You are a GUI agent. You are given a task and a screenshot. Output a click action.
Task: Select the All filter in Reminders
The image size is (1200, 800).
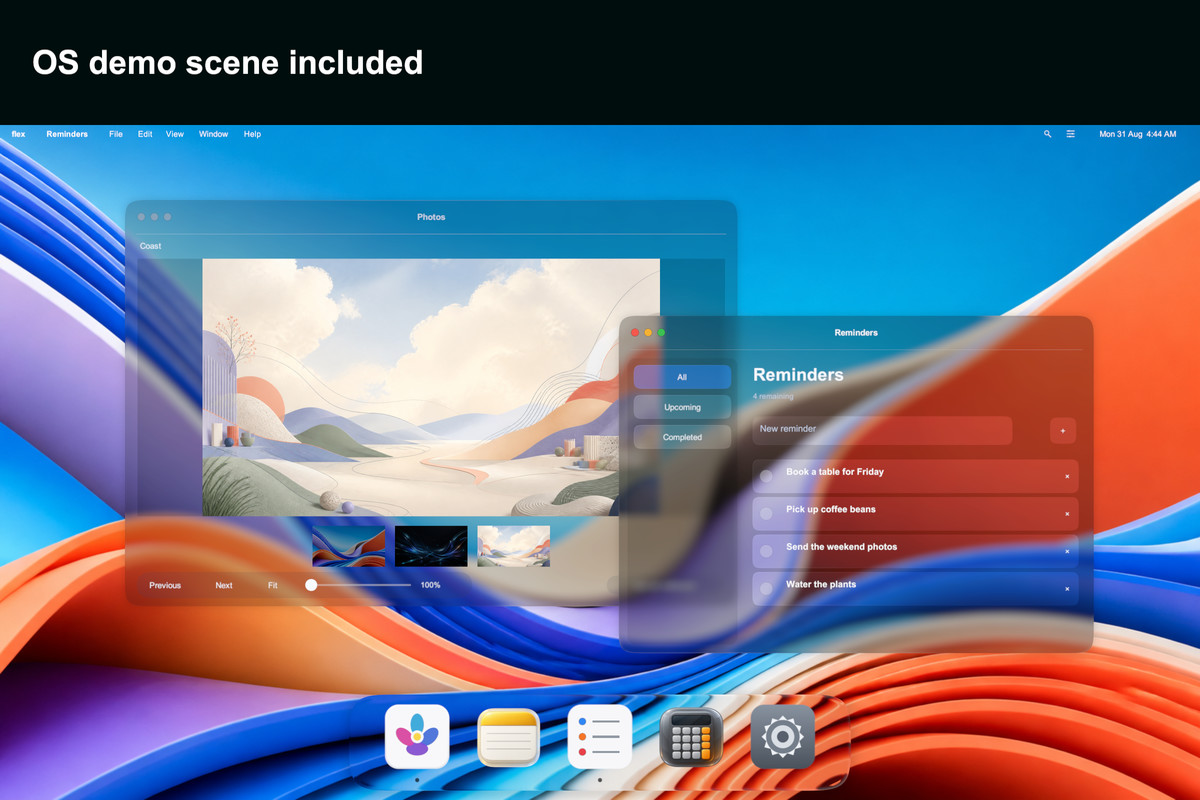point(682,377)
